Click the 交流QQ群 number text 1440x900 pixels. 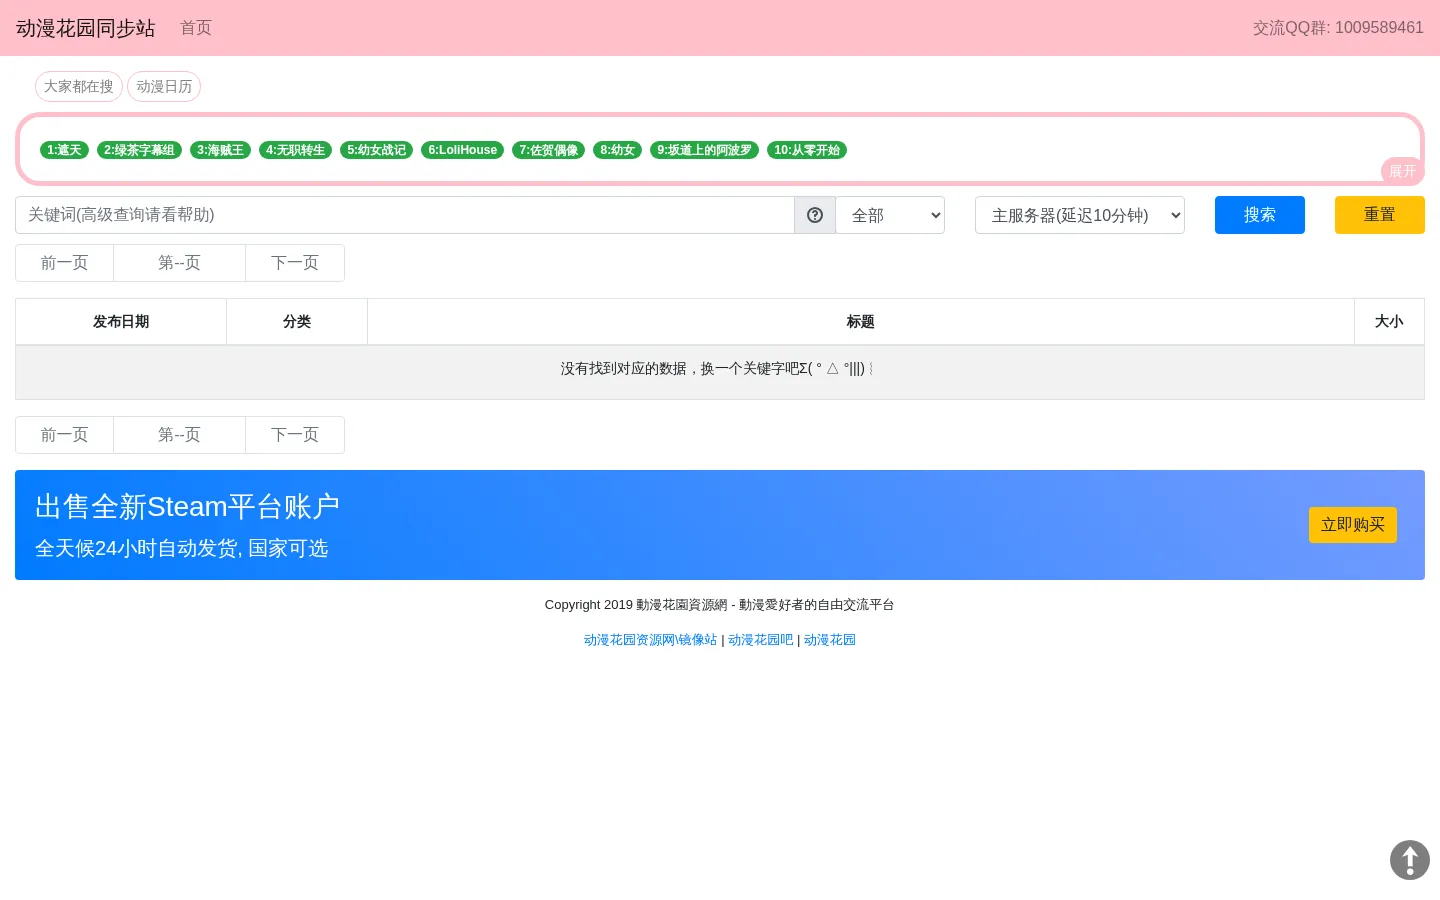point(1338,28)
